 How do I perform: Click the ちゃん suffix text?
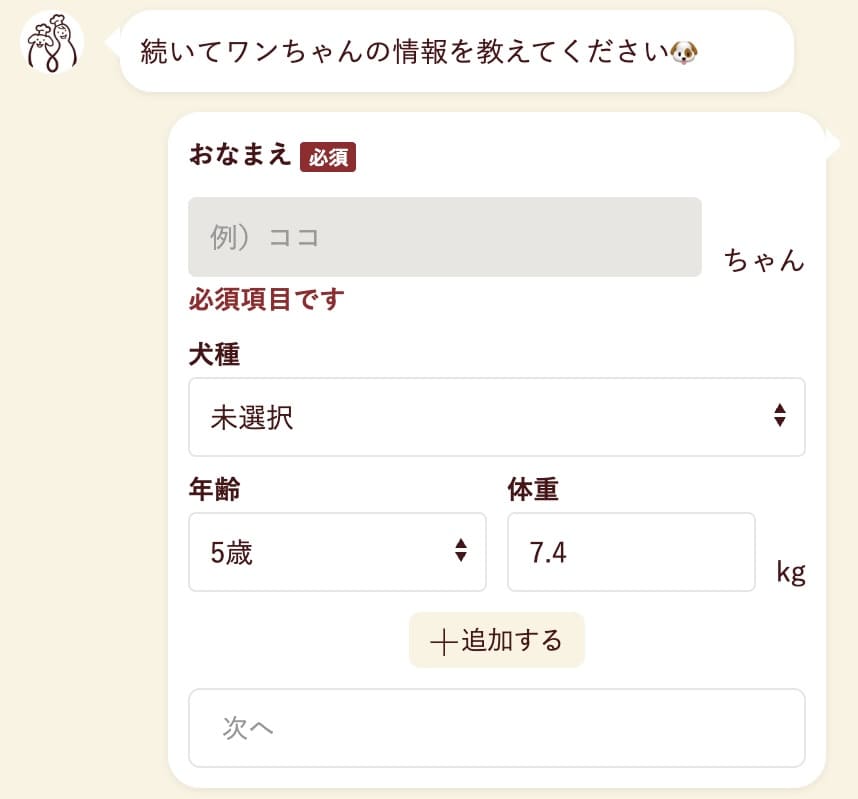[764, 260]
